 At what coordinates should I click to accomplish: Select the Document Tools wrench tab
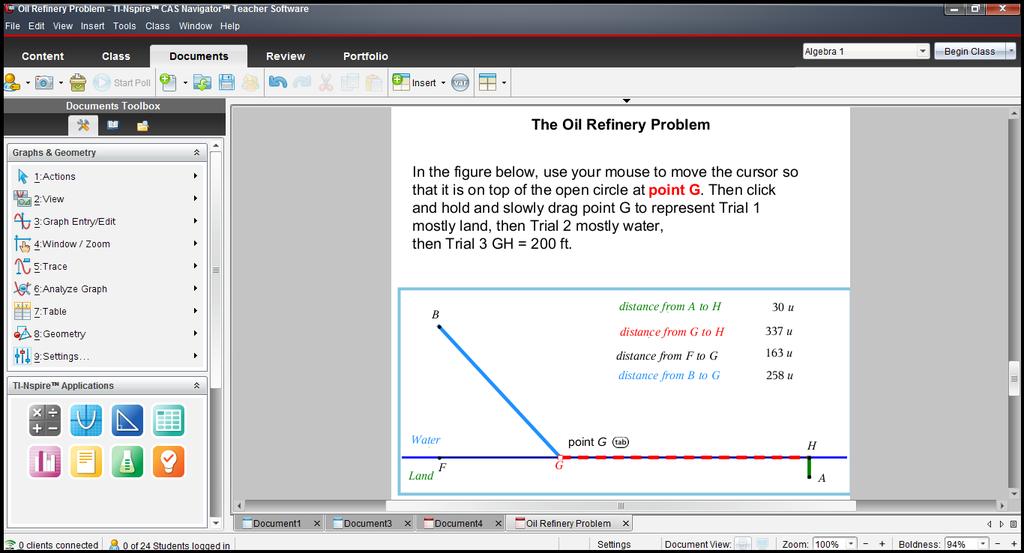(x=83, y=125)
